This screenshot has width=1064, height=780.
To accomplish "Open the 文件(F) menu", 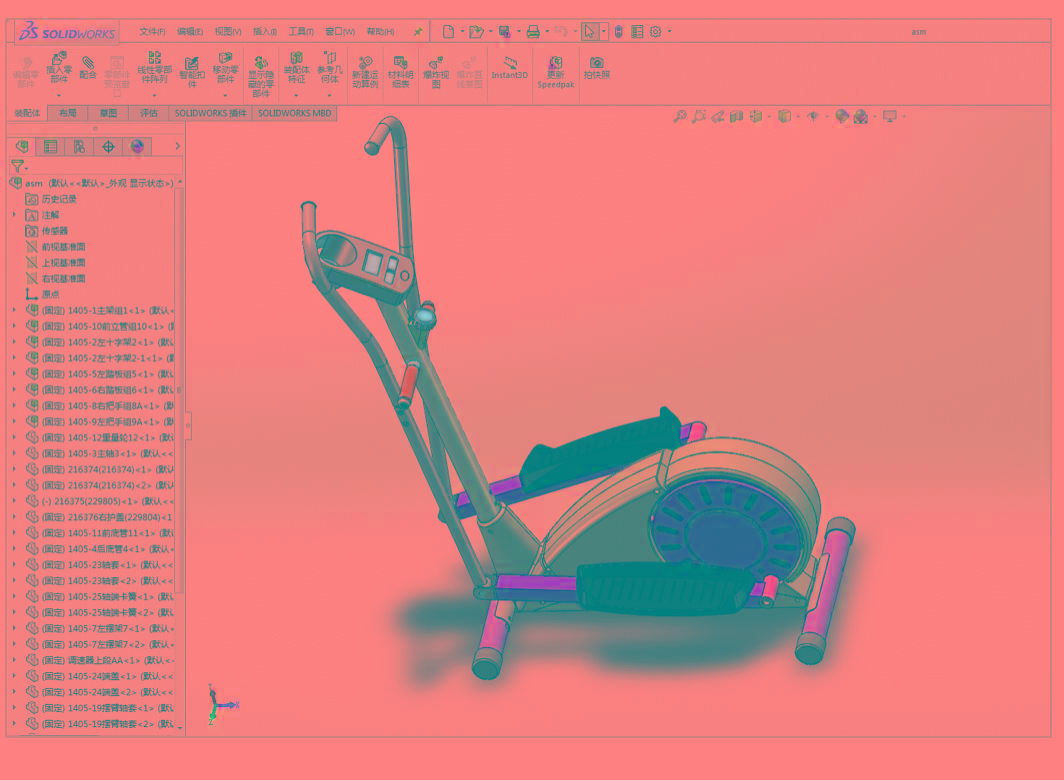I will (x=152, y=31).
